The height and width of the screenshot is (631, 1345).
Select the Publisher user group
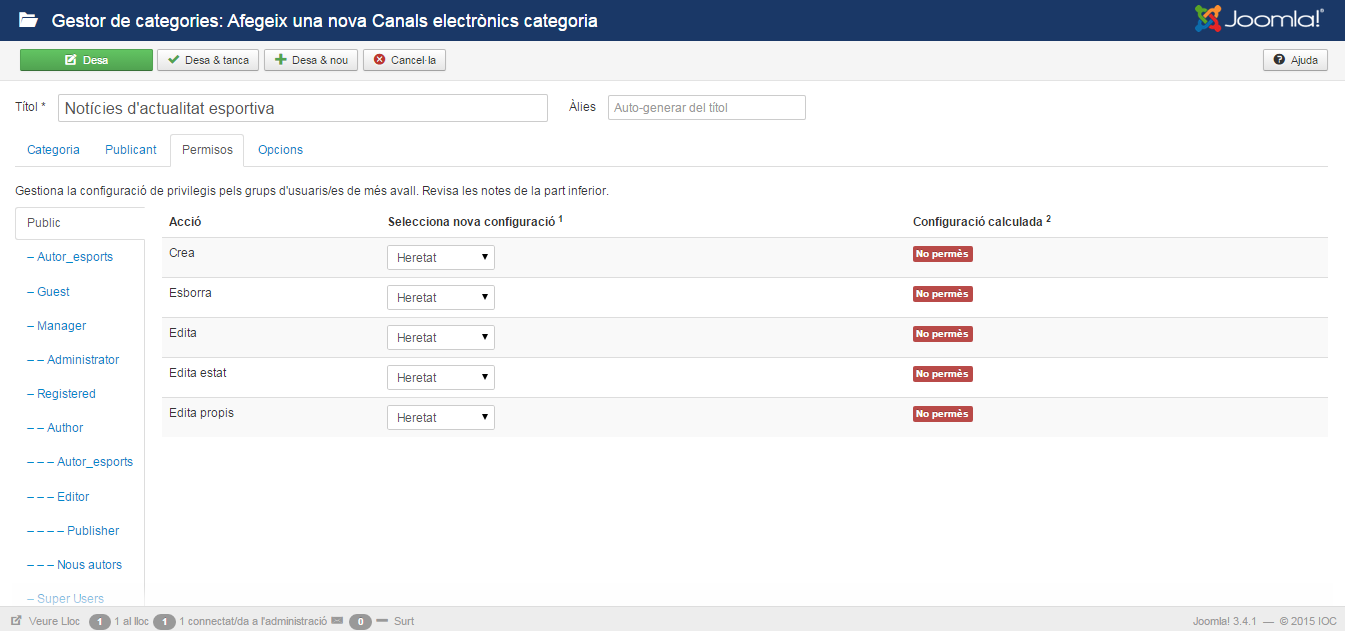[93, 531]
